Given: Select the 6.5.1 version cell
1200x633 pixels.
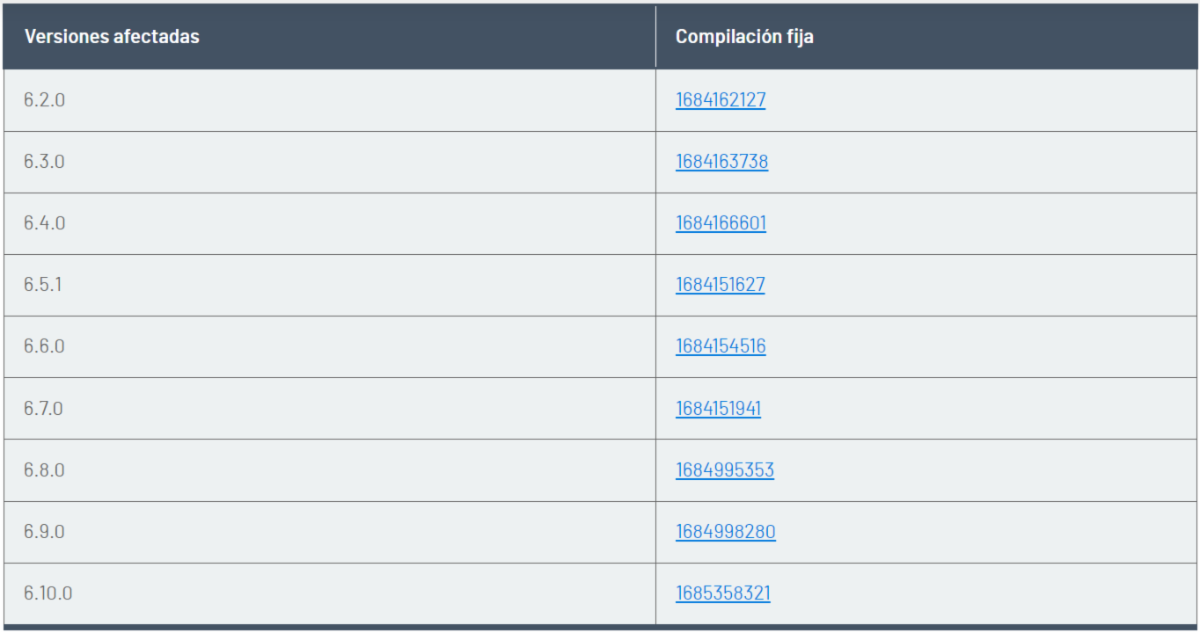Looking at the screenshot, I should pyautogui.click(x=43, y=285).
